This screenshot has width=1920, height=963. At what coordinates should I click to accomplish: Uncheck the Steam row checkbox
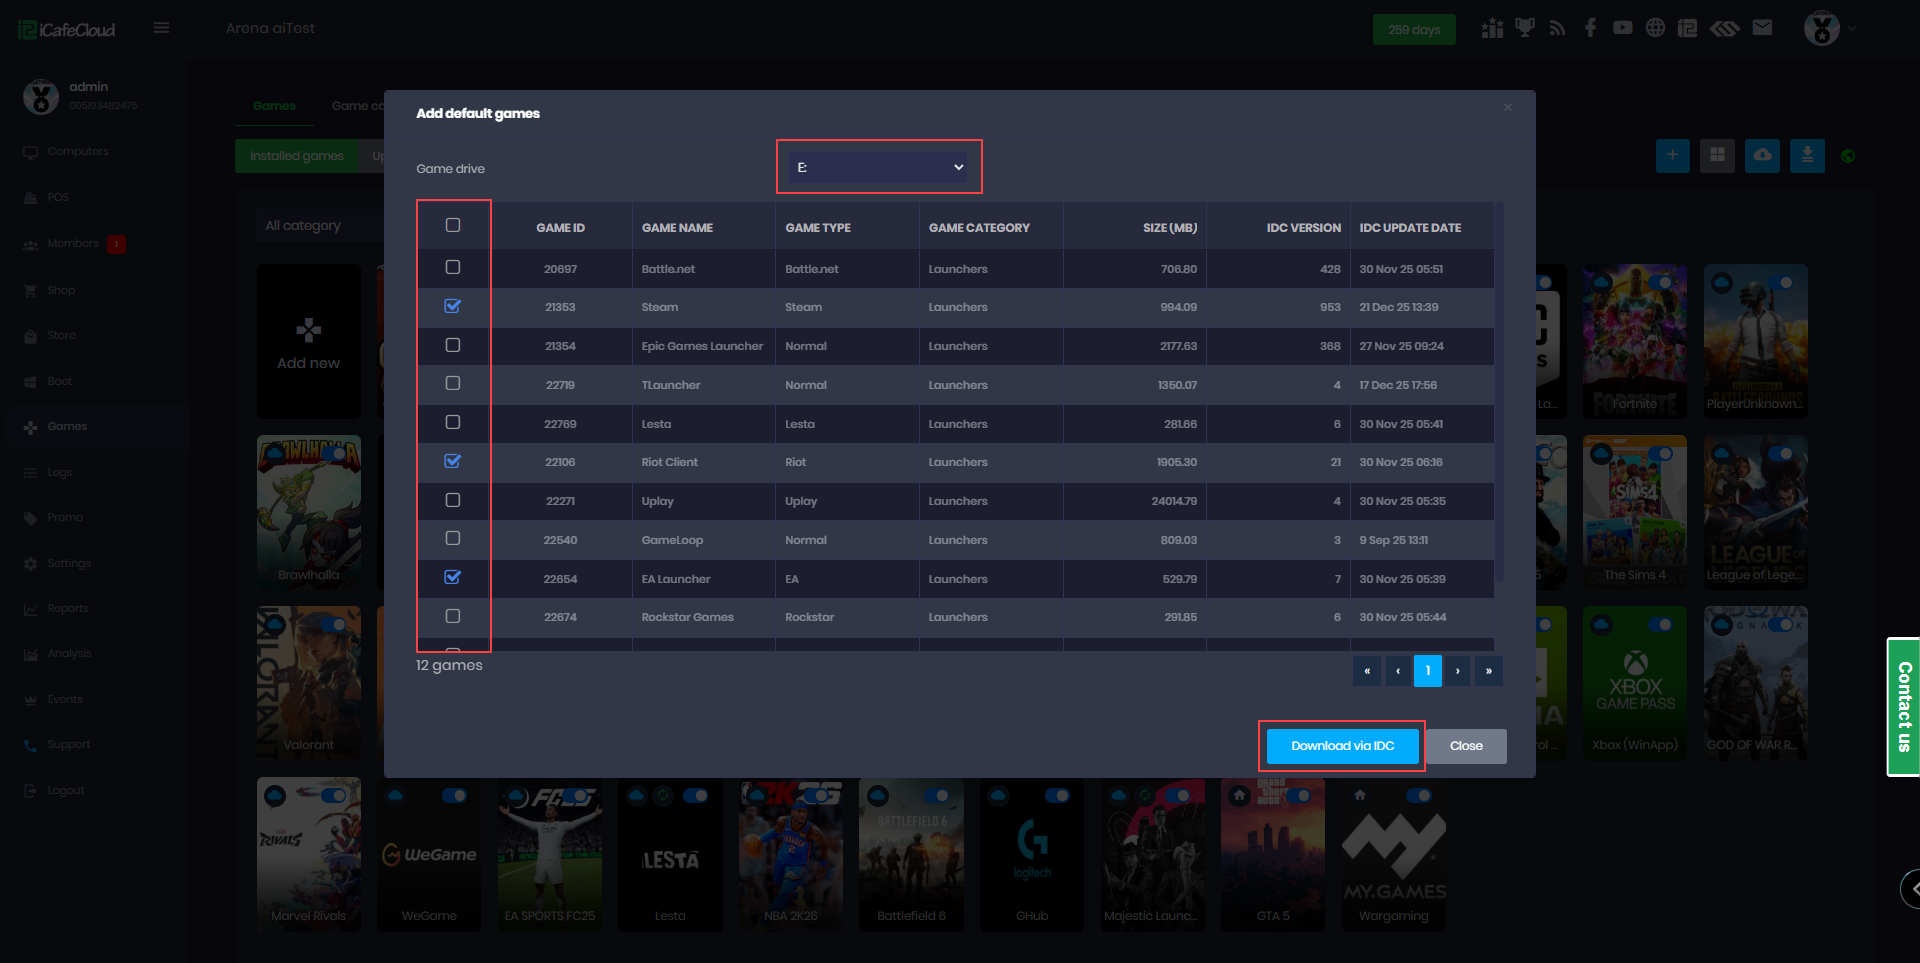pos(453,306)
